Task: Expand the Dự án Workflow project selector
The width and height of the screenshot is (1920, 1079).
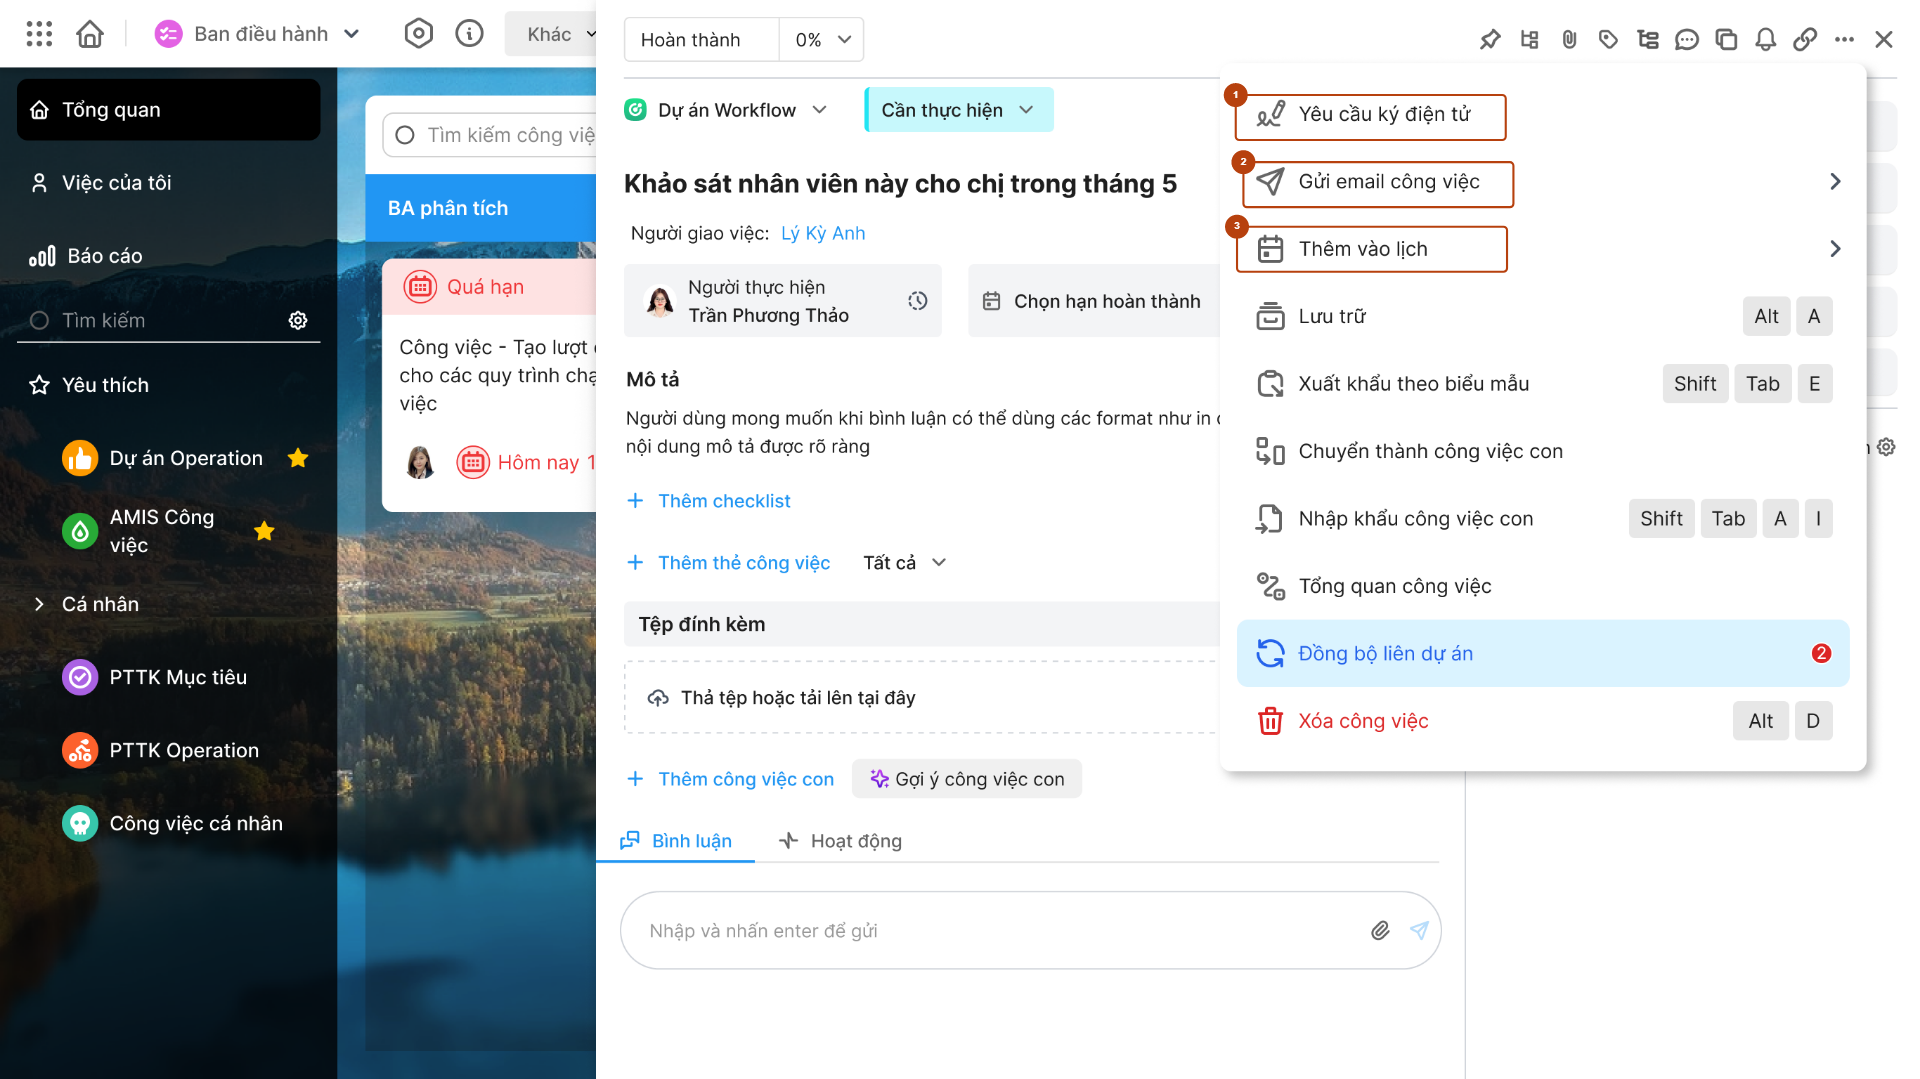Action: tap(727, 110)
